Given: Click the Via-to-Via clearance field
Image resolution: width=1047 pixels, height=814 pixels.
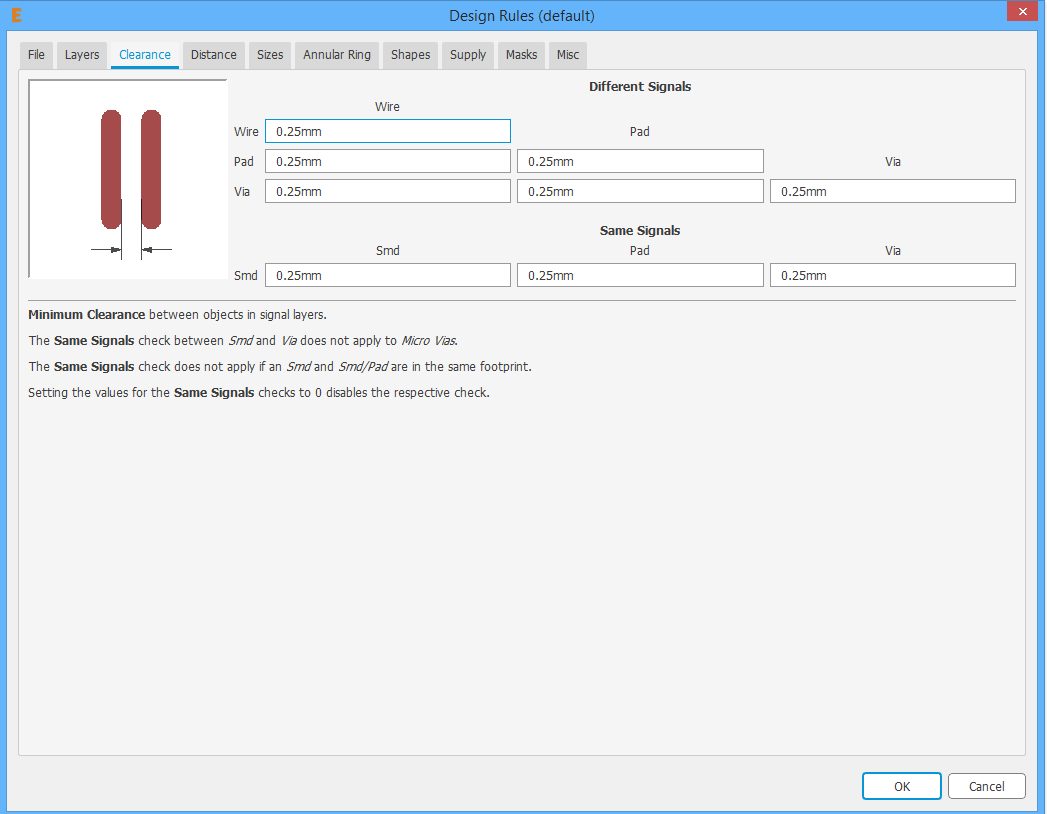Looking at the screenshot, I should [893, 191].
